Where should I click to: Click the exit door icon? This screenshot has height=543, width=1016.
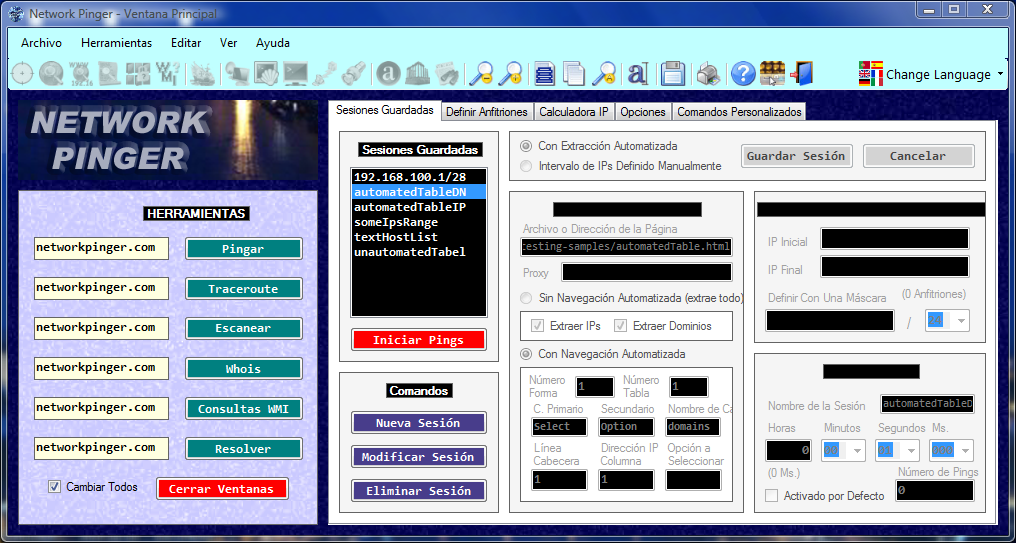point(801,73)
